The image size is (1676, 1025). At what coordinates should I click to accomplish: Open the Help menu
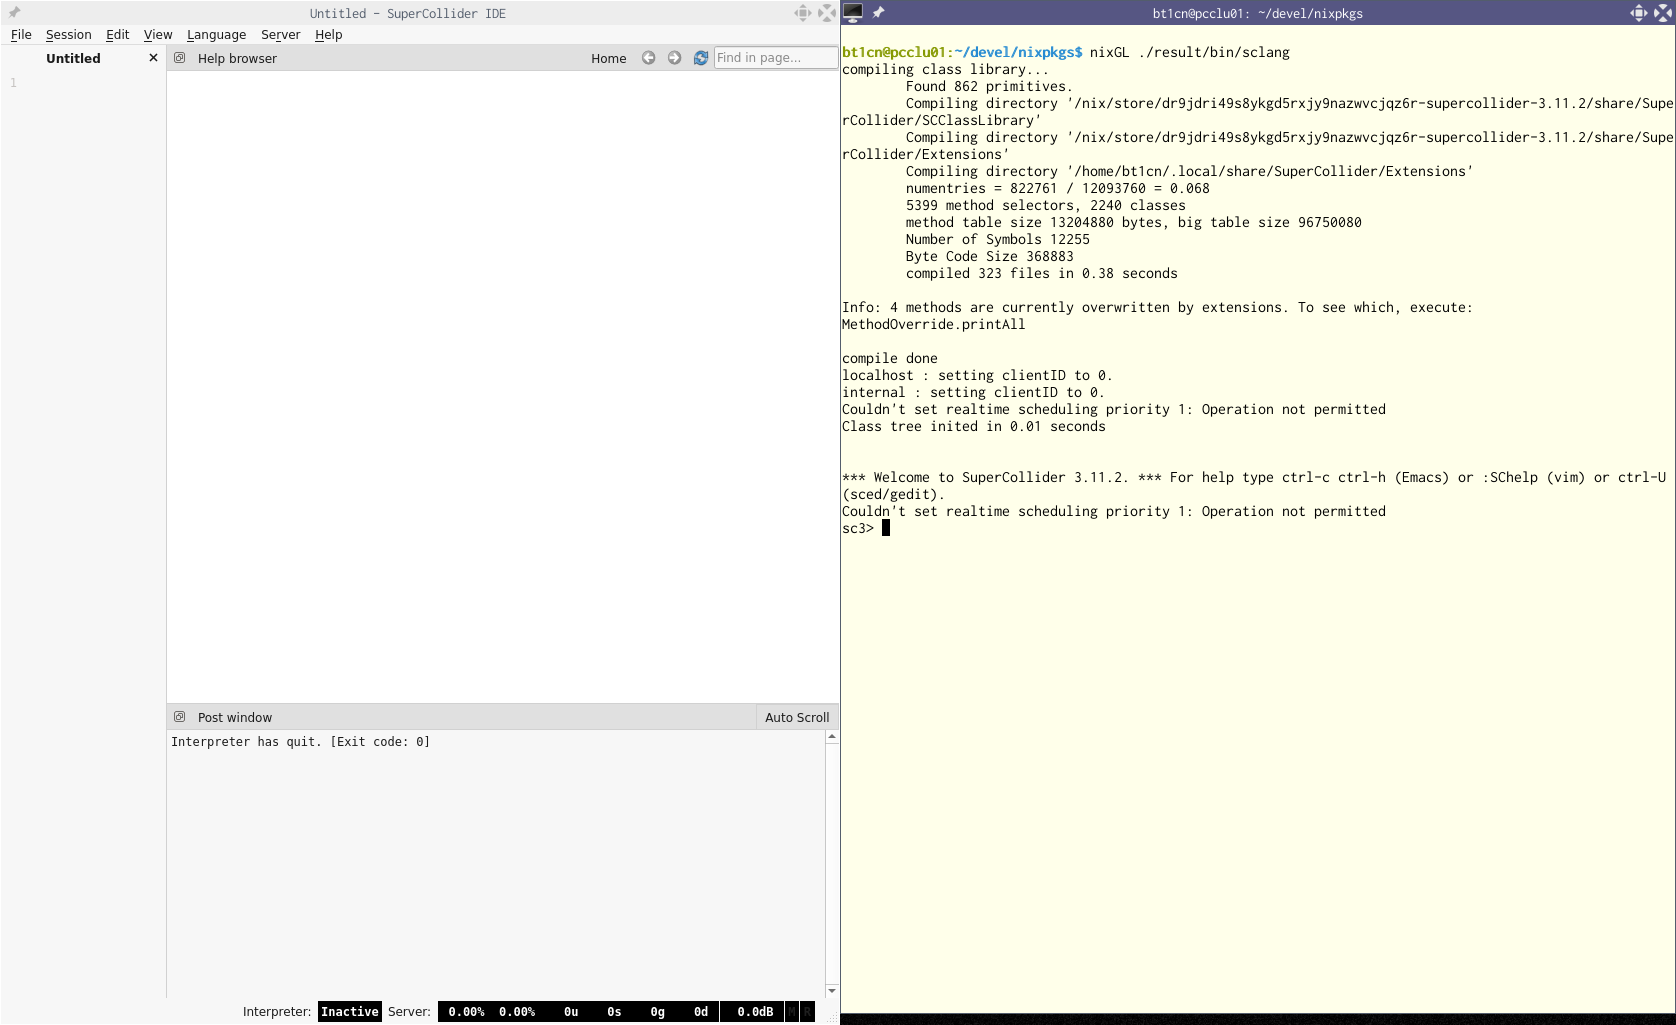pyautogui.click(x=328, y=34)
